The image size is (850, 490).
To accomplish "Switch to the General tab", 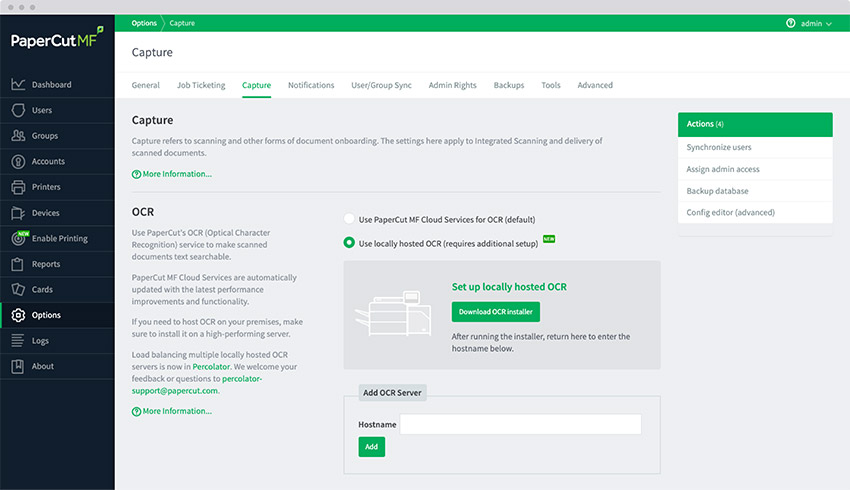I will [x=146, y=85].
